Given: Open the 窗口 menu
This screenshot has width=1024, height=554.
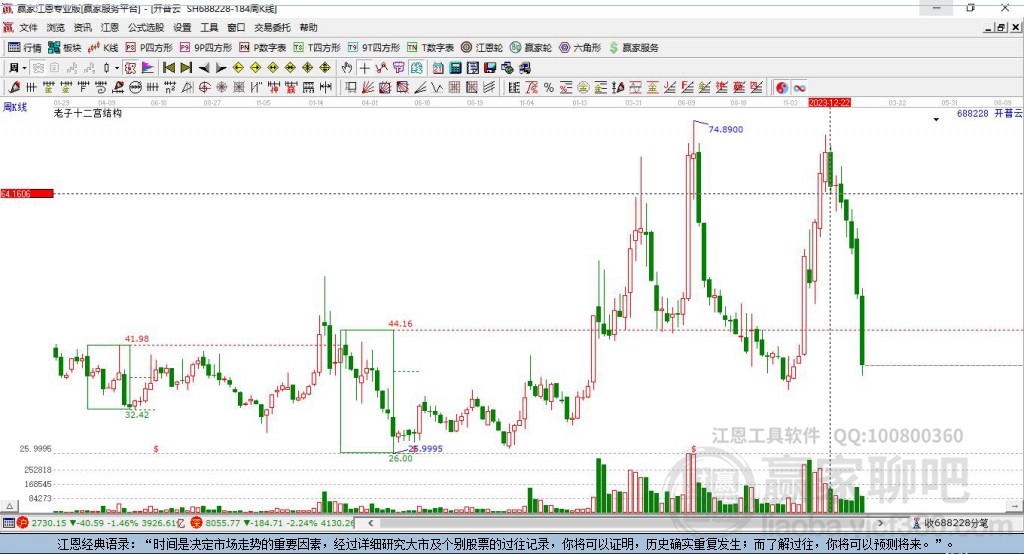Looking at the screenshot, I should pyautogui.click(x=236, y=27).
